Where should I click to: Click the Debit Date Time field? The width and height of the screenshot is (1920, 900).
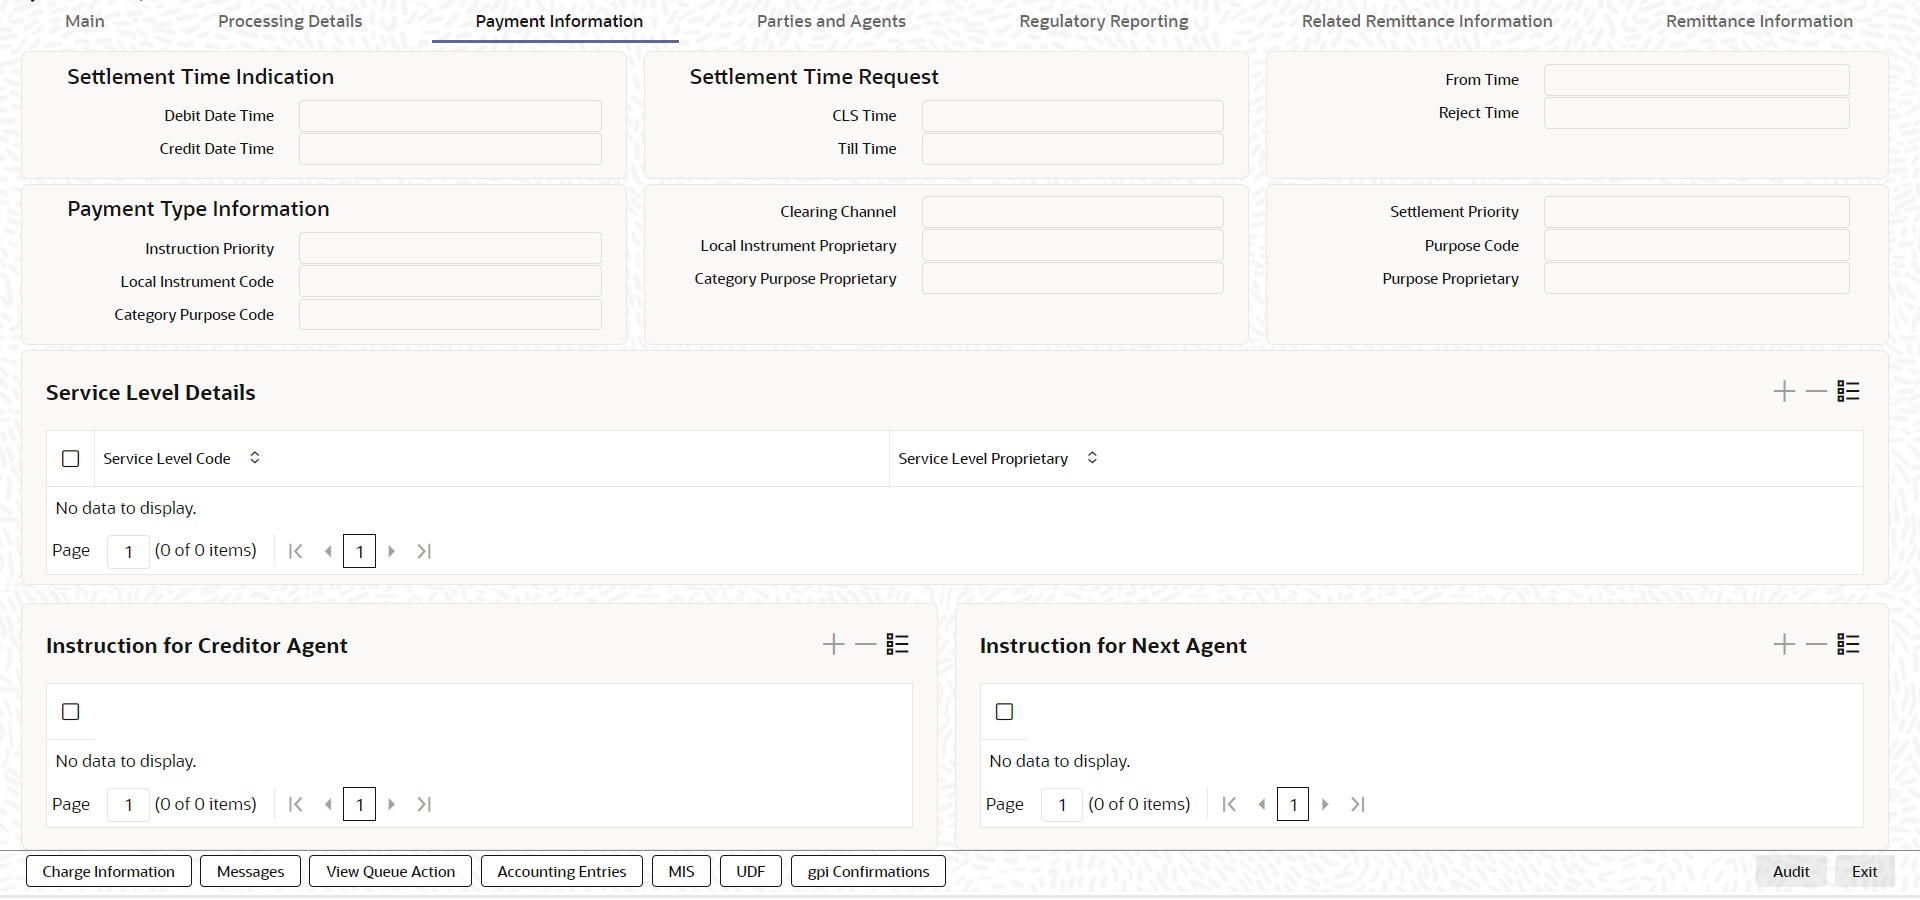(450, 116)
